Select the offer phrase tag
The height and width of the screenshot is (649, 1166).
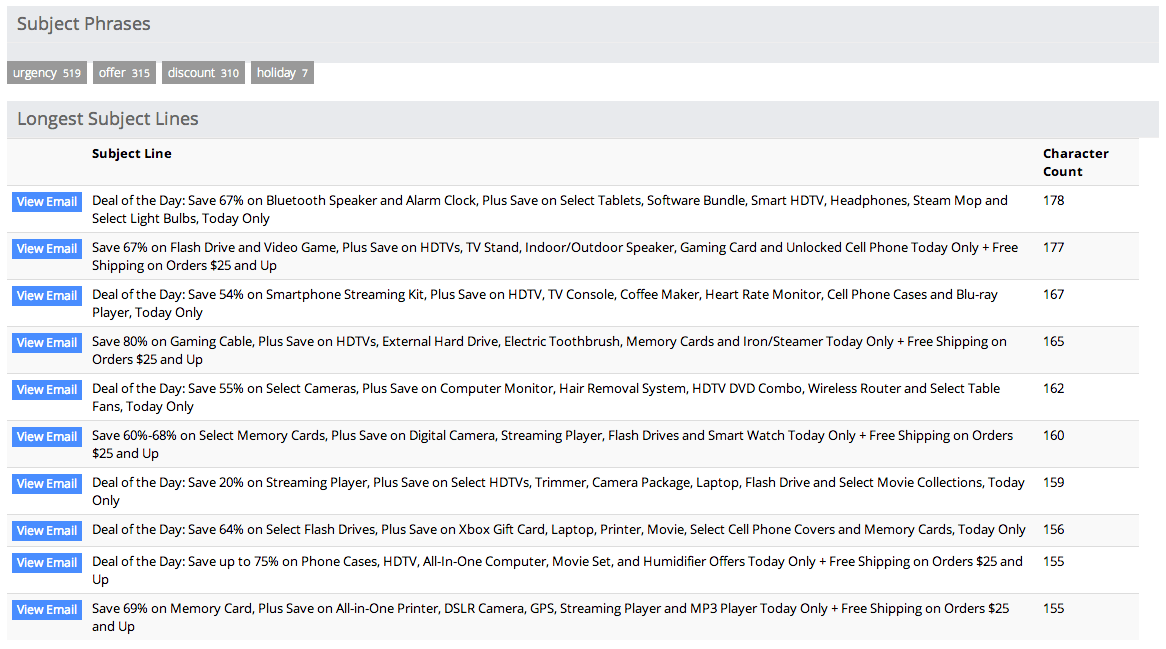pyautogui.click(x=124, y=73)
